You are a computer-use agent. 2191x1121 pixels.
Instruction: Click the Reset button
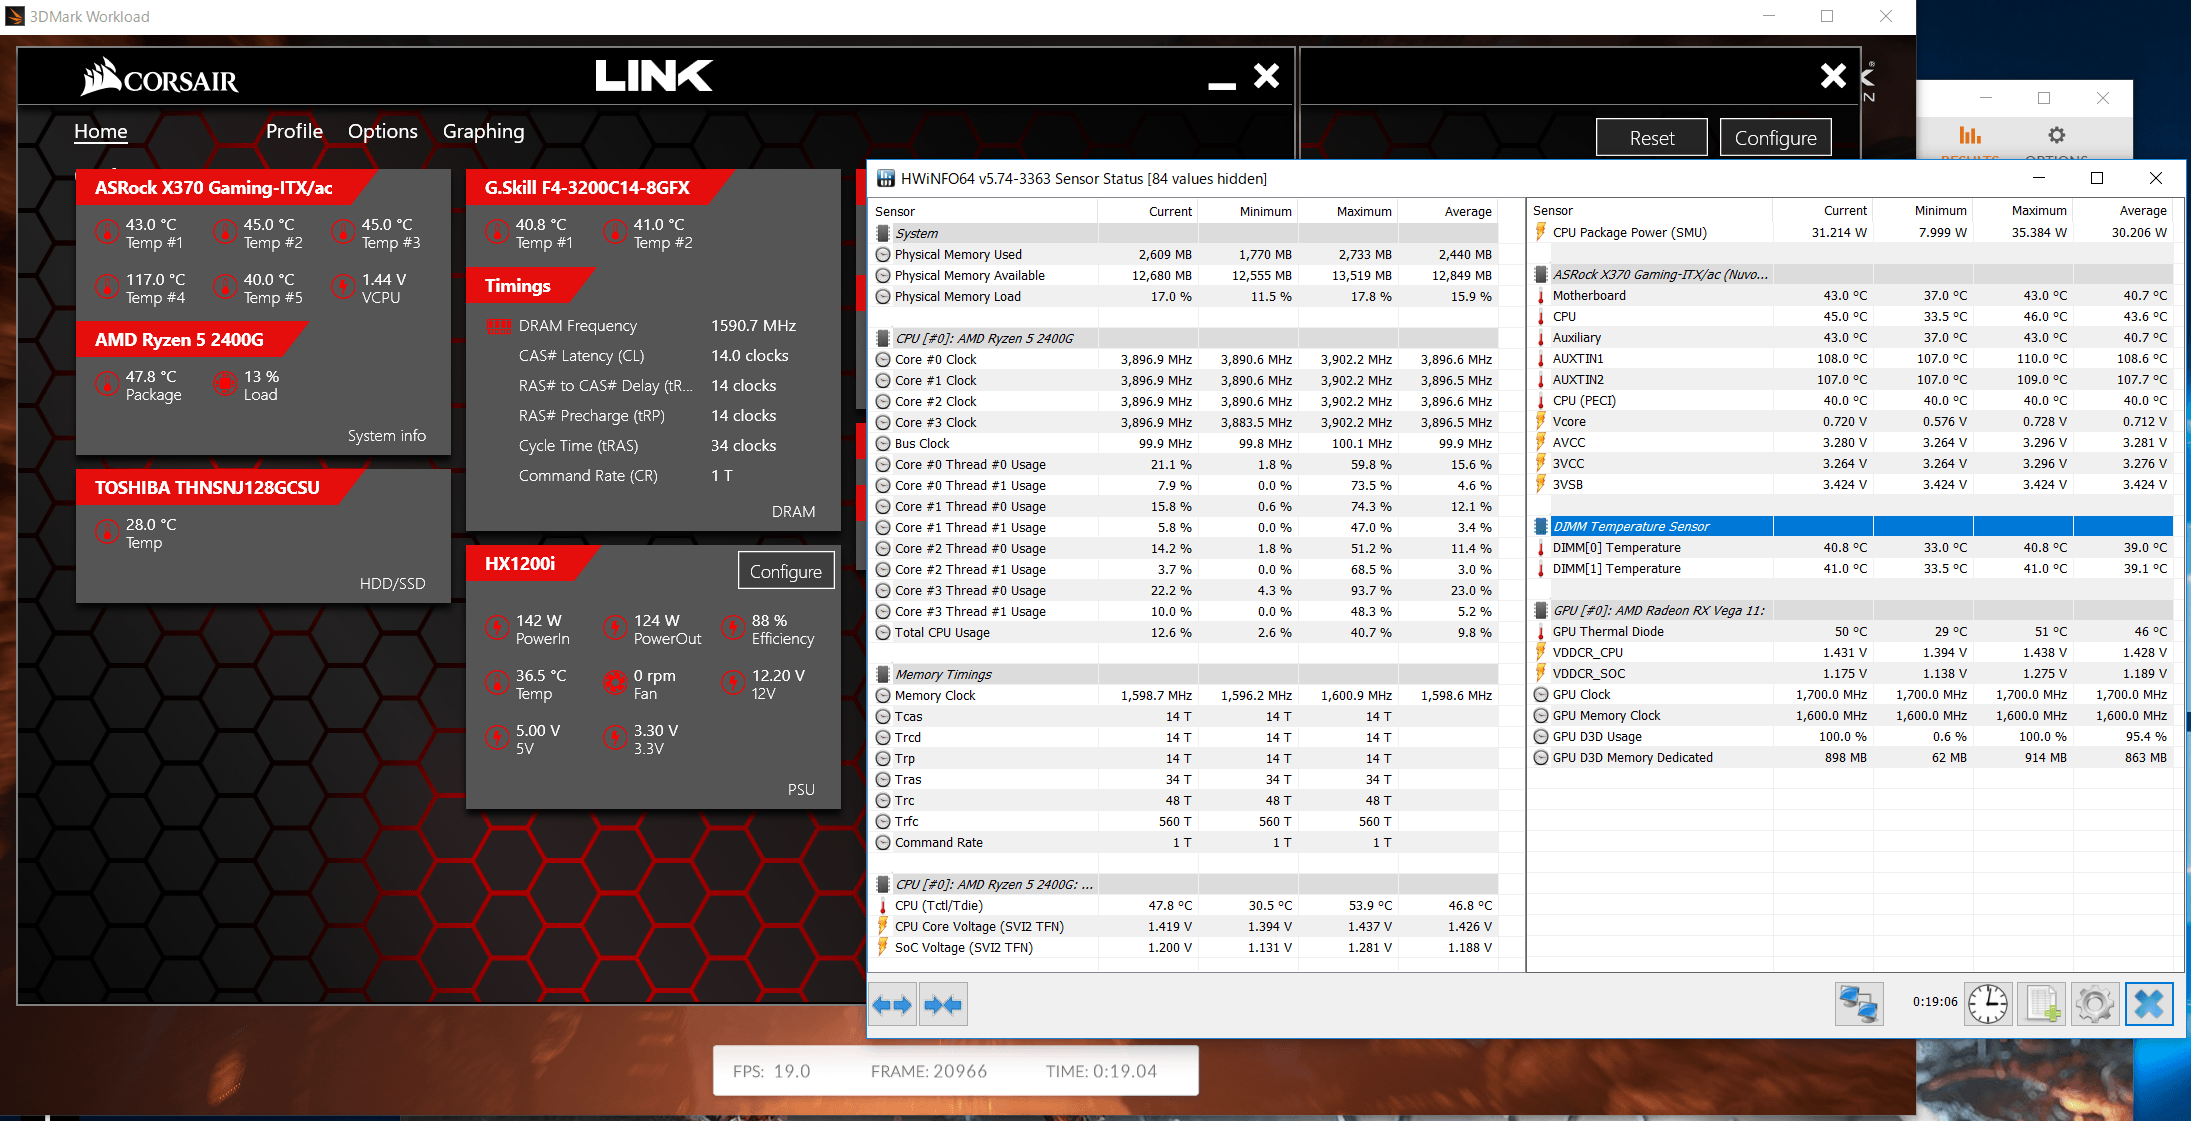coord(1652,138)
